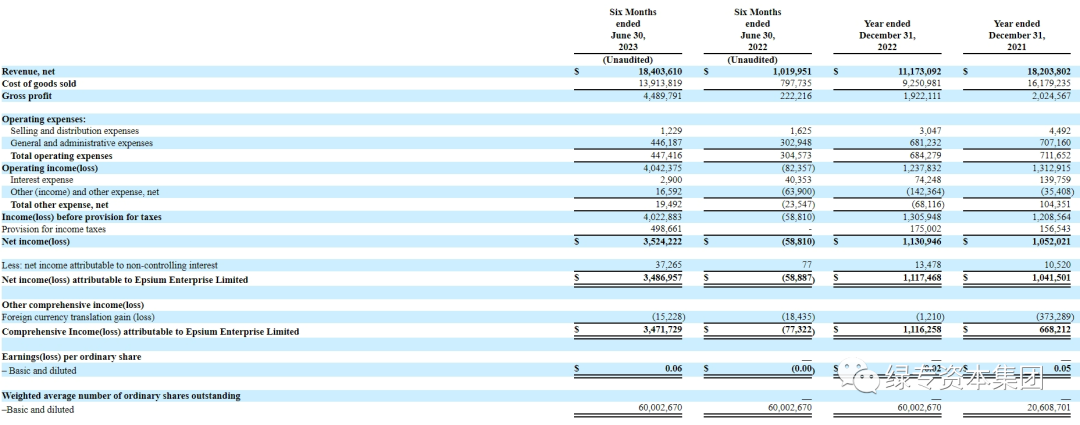Click the 2023 revenue value 18,403,610
The height and width of the screenshot is (425, 1080).
(x=653, y=72)
